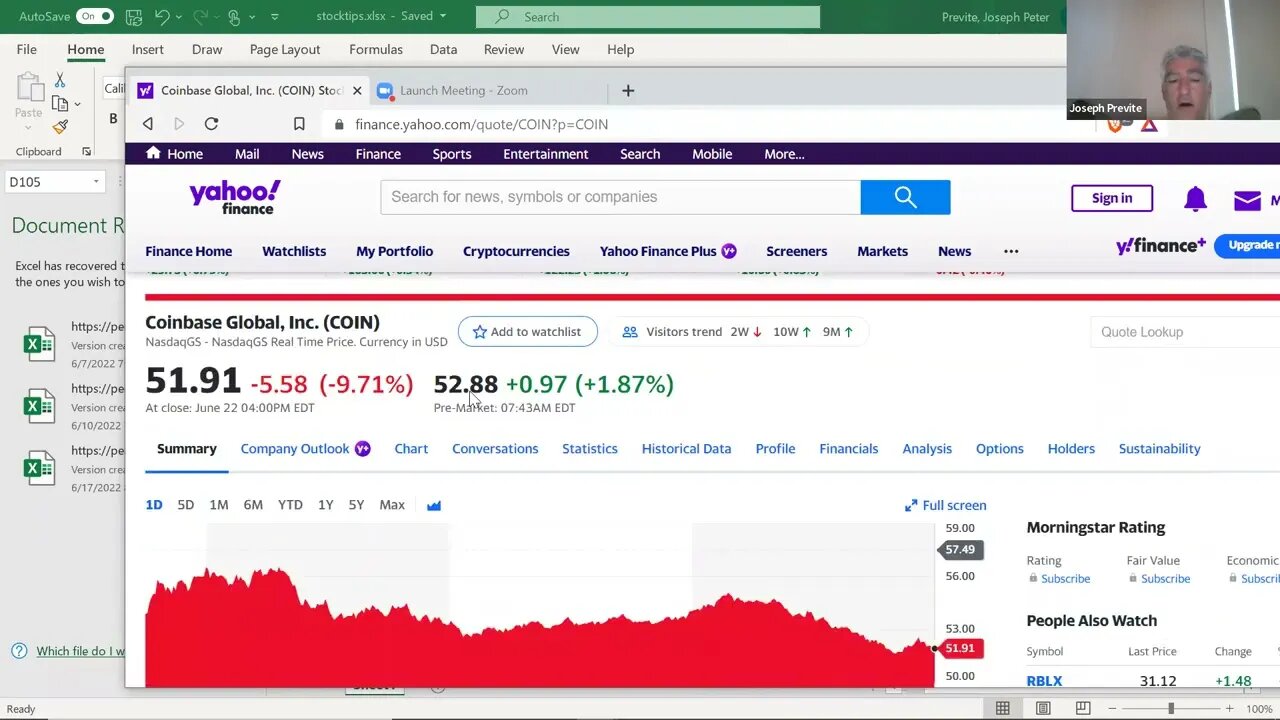
Task: Switch to the Draw ribbon tab
Action: click(207, 49)
